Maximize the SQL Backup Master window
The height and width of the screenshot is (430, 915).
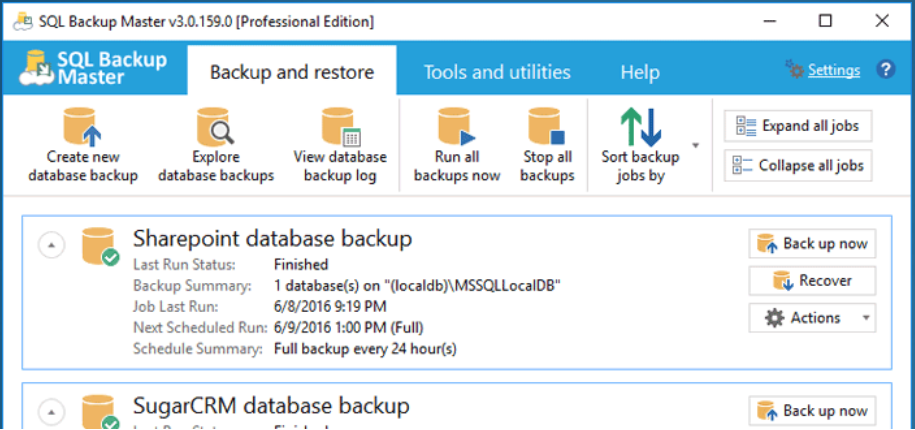(825, 22)
